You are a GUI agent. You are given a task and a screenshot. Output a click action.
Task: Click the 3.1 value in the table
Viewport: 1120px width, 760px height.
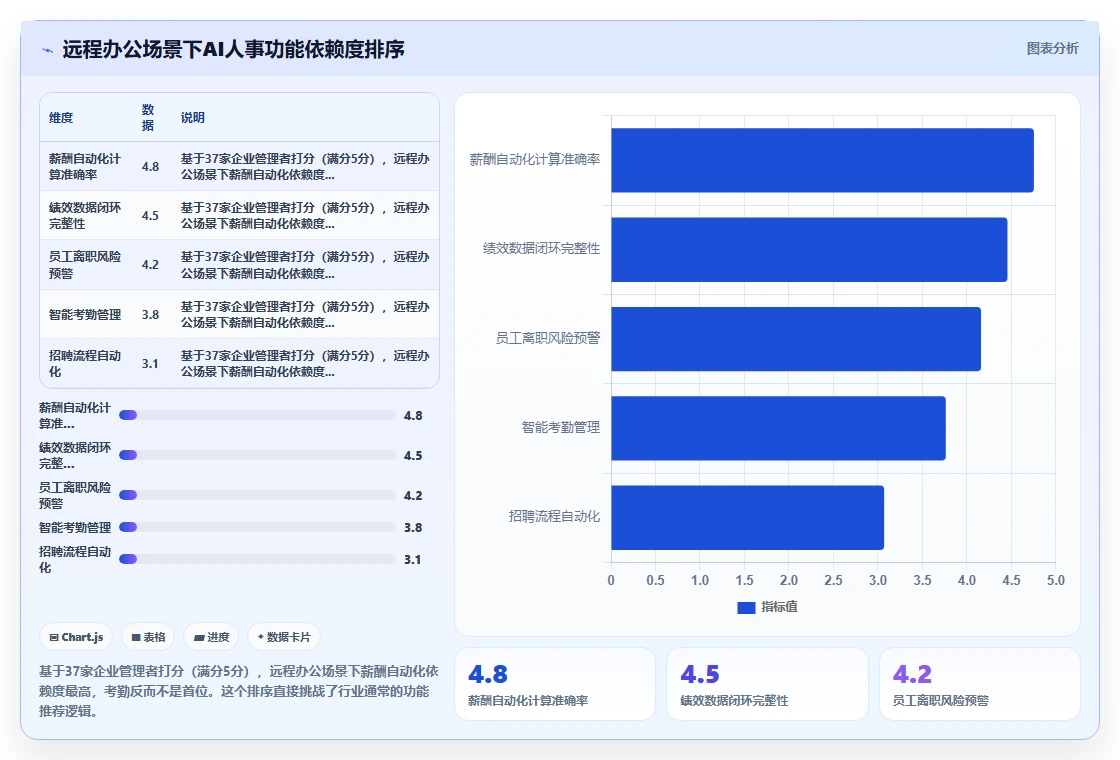150,363
